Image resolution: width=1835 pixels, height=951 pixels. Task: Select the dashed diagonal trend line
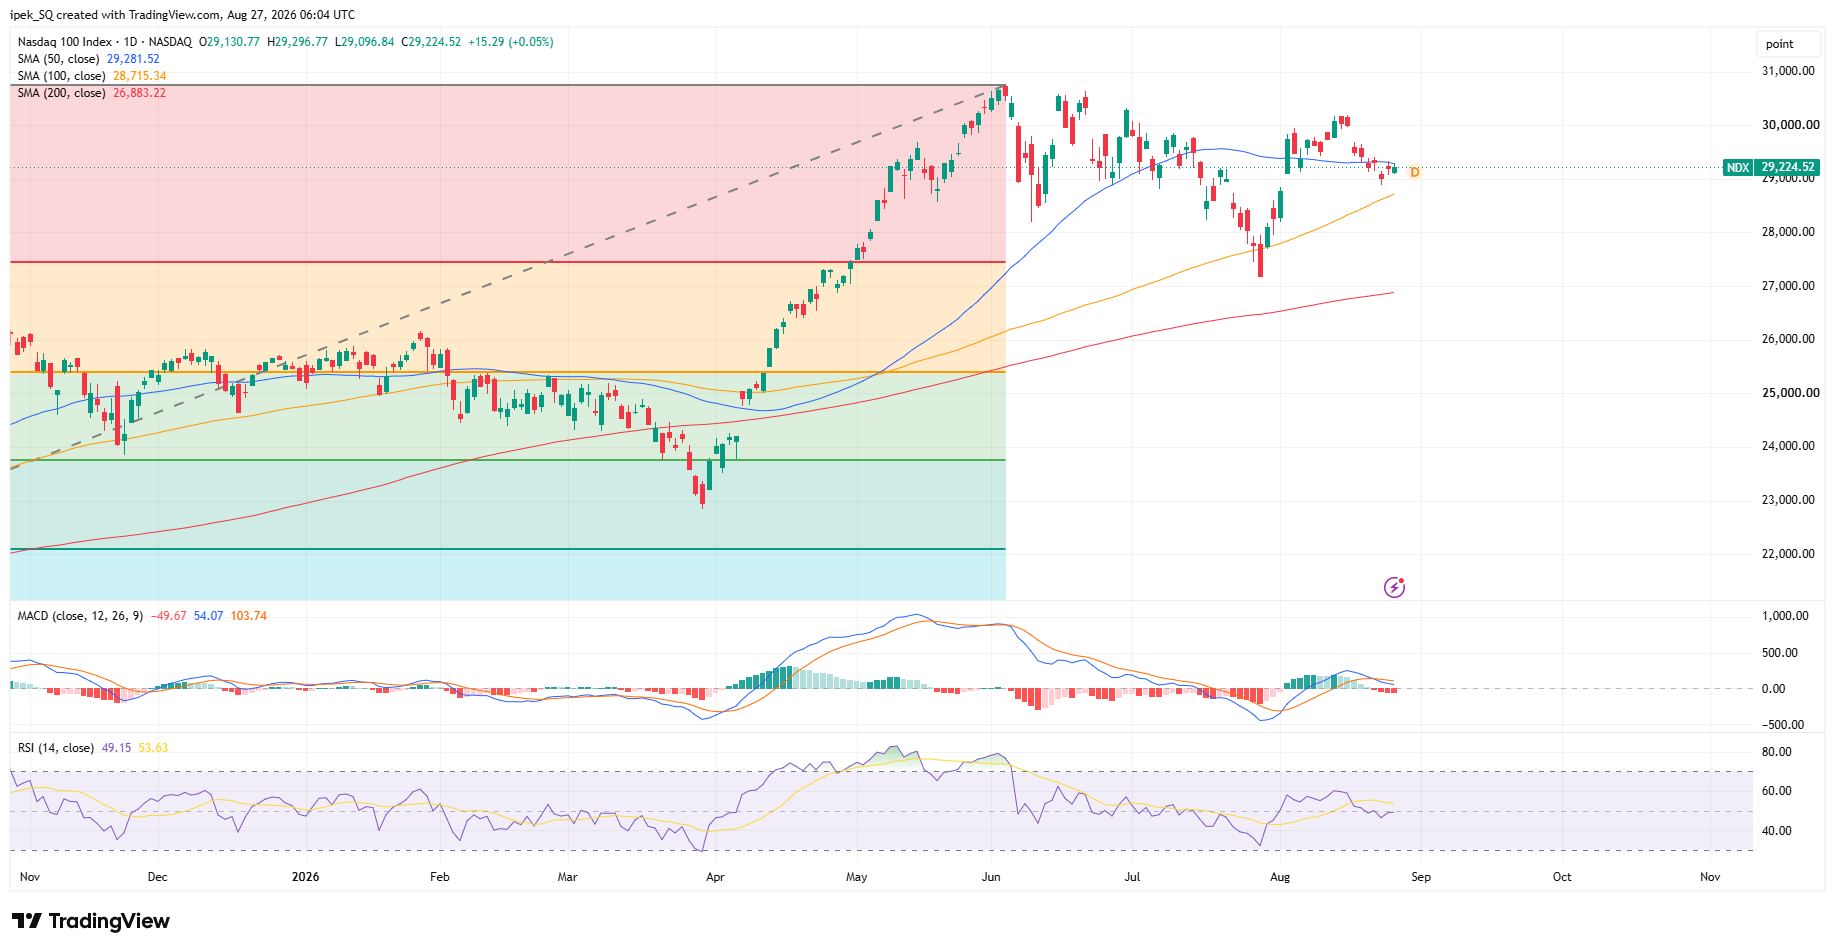(x=508, y=277)
